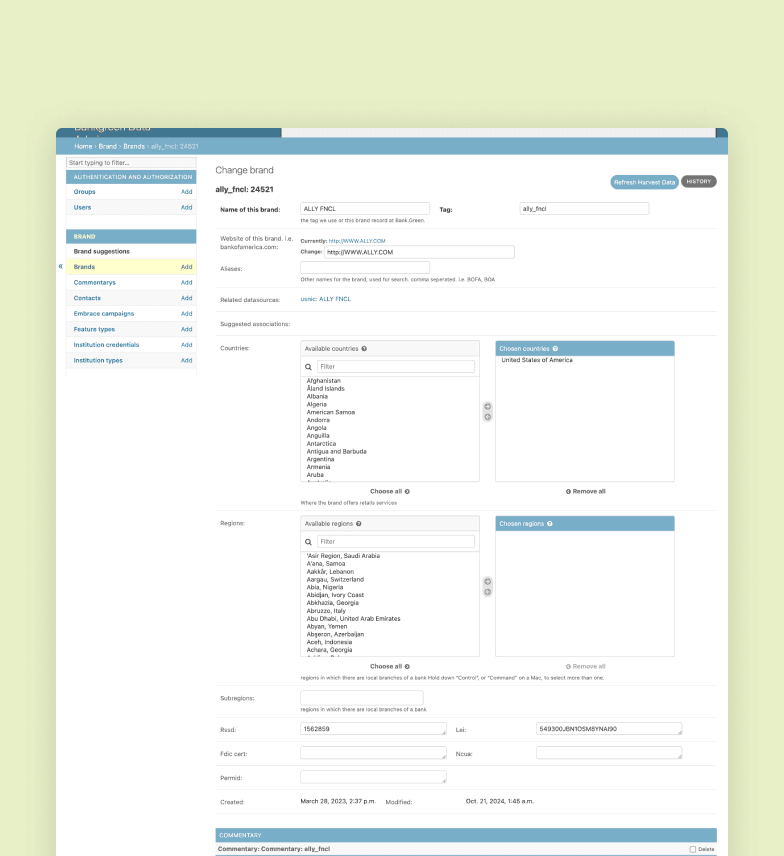Click the Subregions input field
Viewport: 784px width, 856px height.
coord(361,698)
